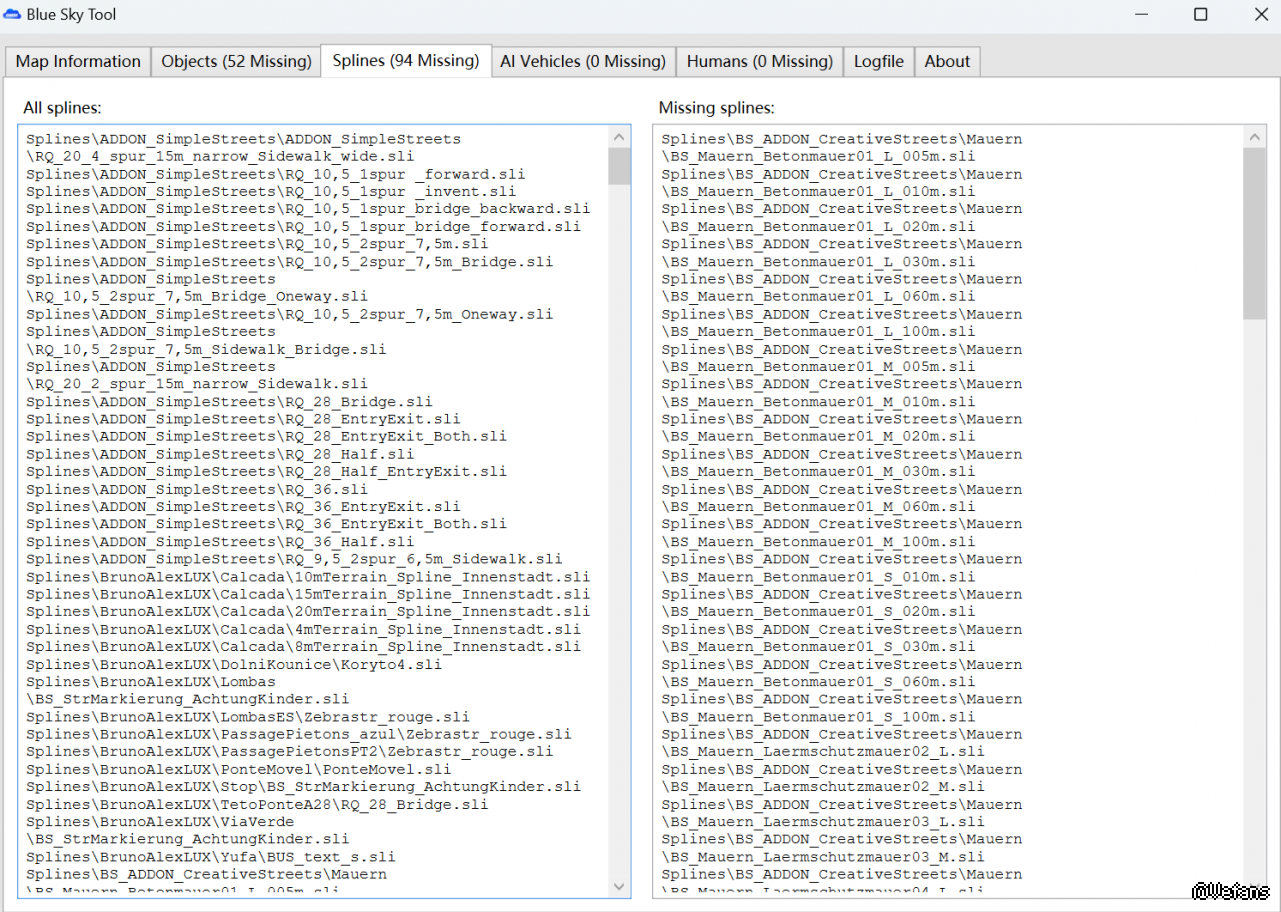Image resolution: width=1281 pixels, height=912 pixels.
Task: Click the Blue Sky Tool cloud icon
Action: (x=12, y=15)
